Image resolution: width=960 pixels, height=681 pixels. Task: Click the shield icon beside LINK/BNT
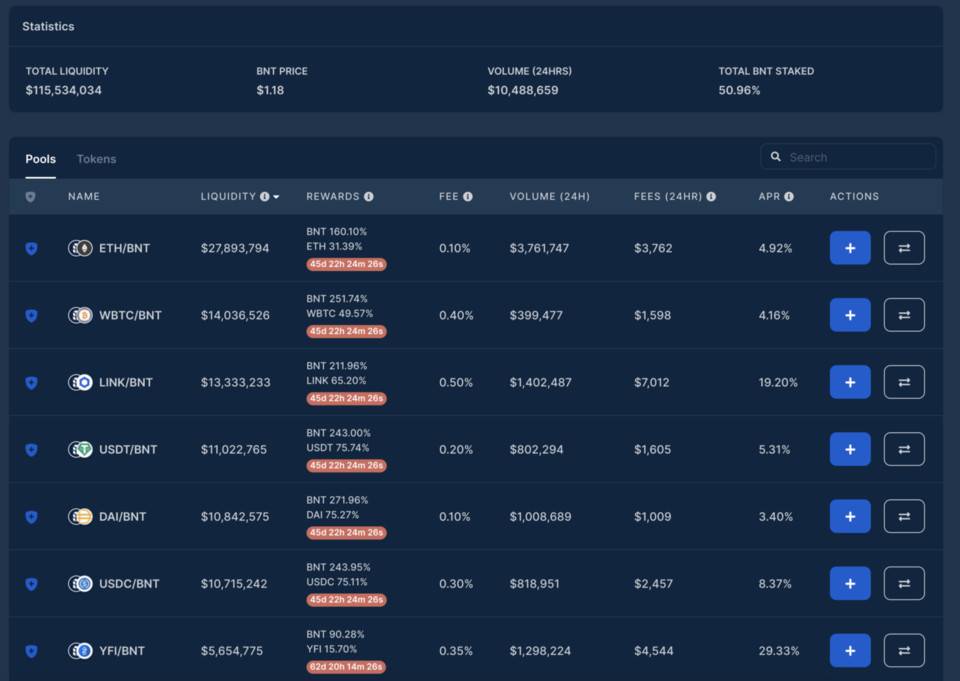coord(31,382)
